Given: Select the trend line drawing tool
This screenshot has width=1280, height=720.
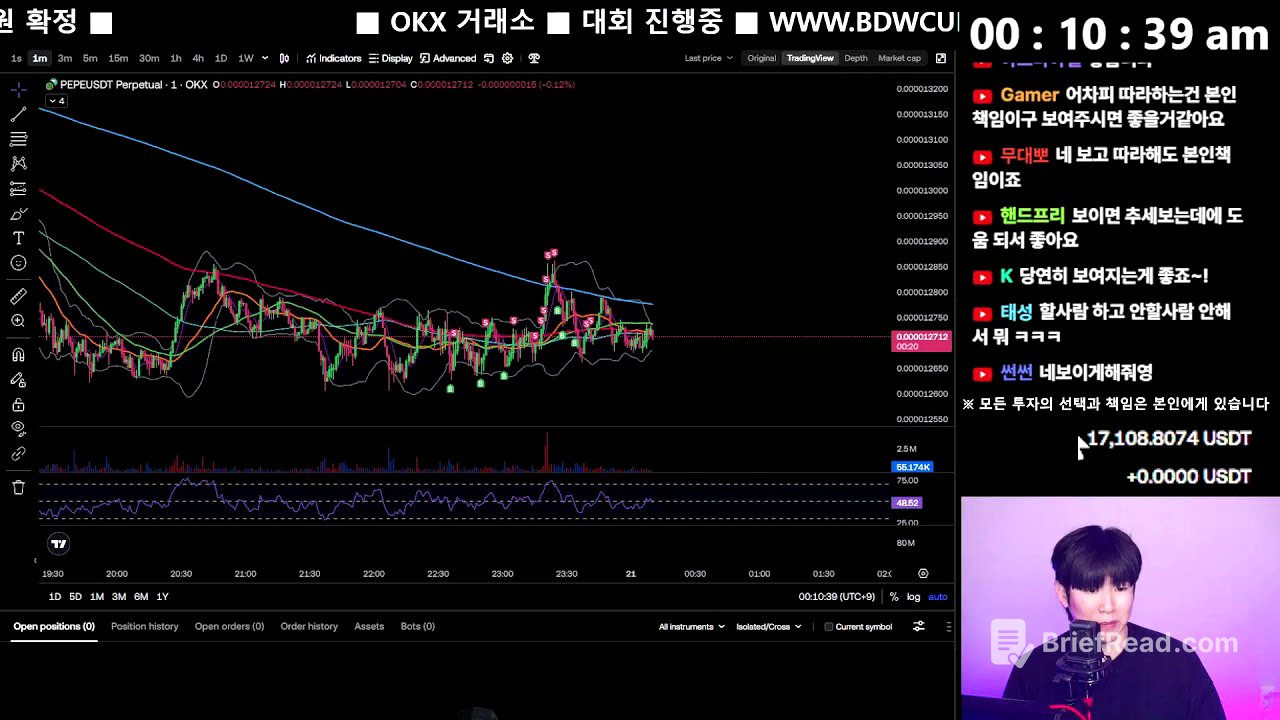Looking at the screenshot, I should pos(18,115).
